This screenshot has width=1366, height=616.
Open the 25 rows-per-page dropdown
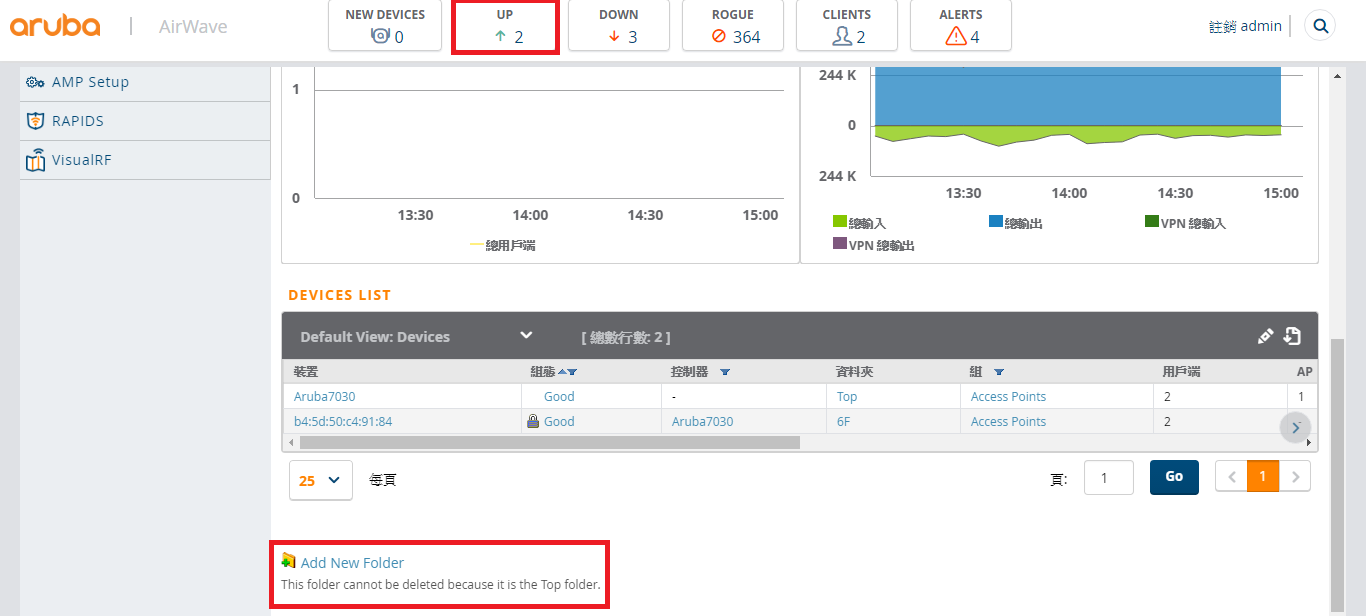pos(320,480)
